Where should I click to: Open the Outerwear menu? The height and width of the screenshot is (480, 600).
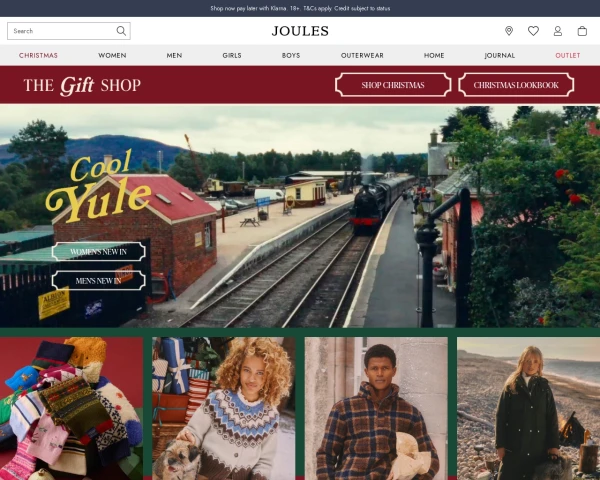click(362, 56)
